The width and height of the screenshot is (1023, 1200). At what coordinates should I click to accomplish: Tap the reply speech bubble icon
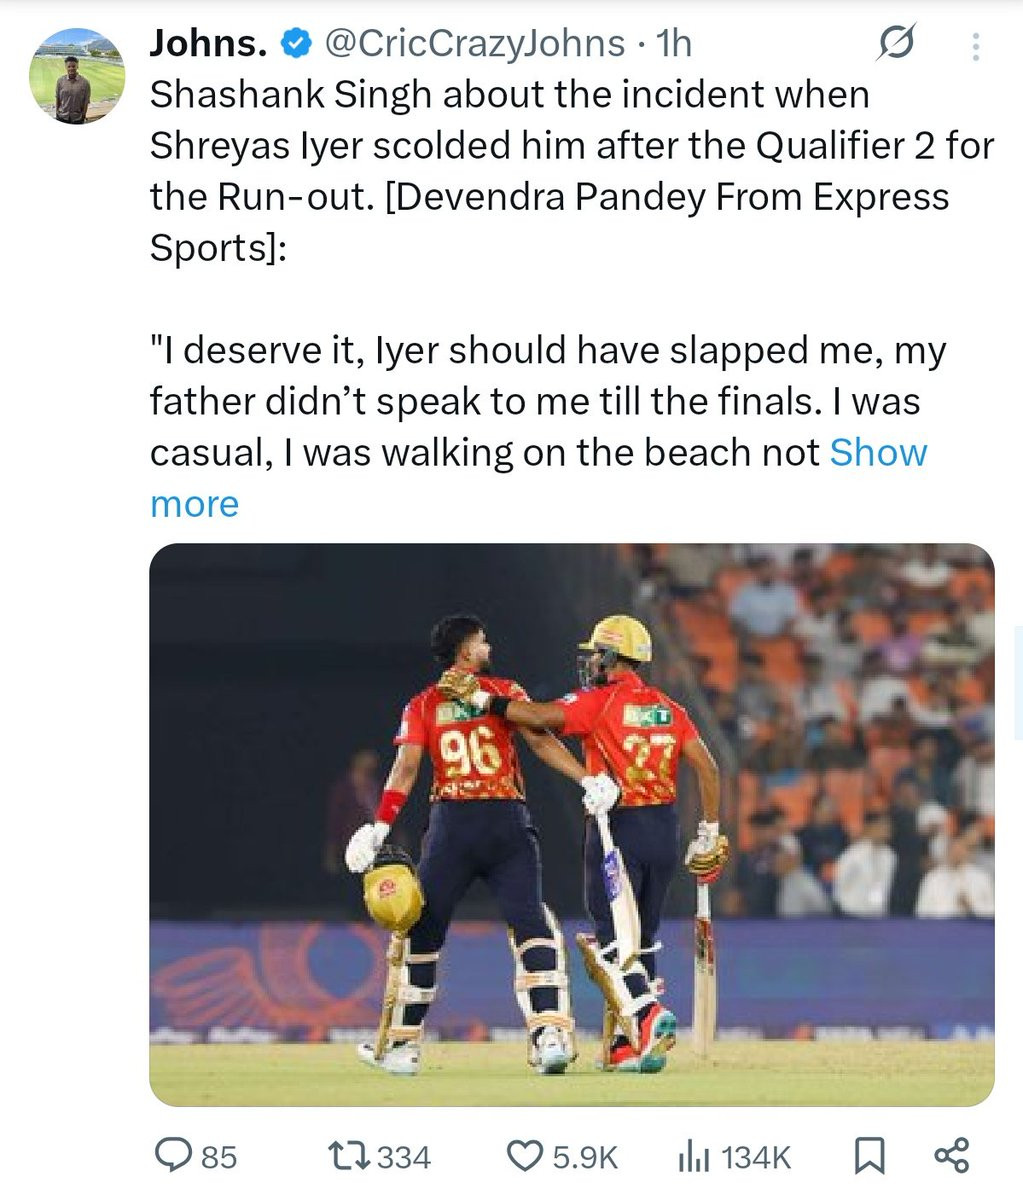pyautogui.click(x=172, y=1157)
